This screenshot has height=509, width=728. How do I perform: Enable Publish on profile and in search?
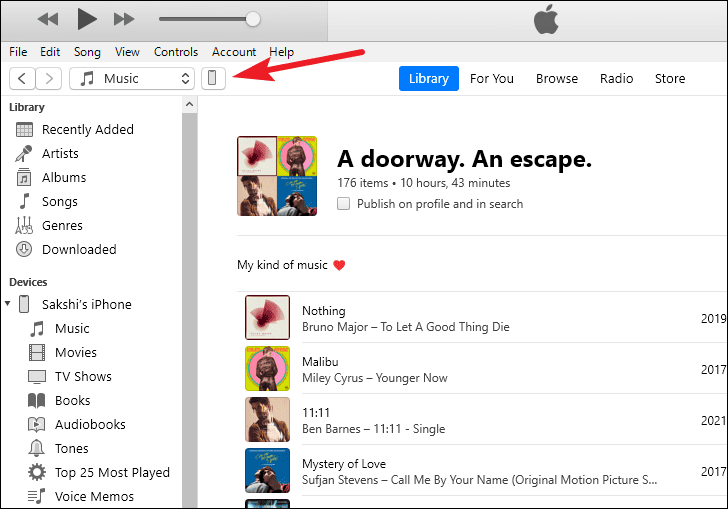[344, 204]
